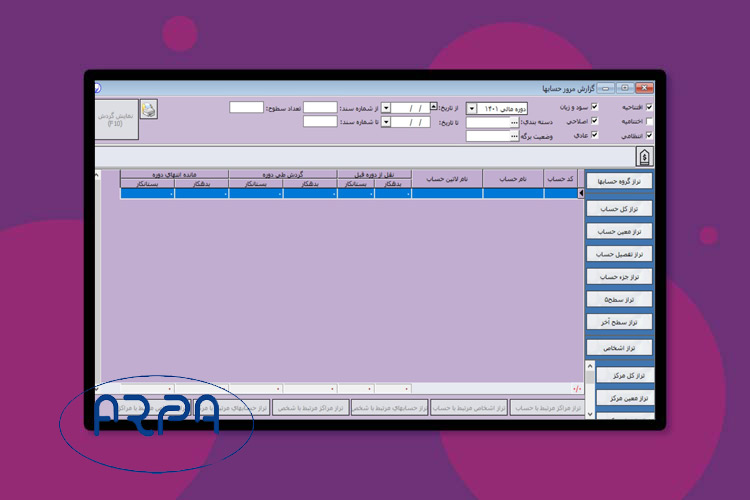Viewport: 750px width, 500px height.
Task: Click the printer icon in the toolbar
Action: (149, 110)
